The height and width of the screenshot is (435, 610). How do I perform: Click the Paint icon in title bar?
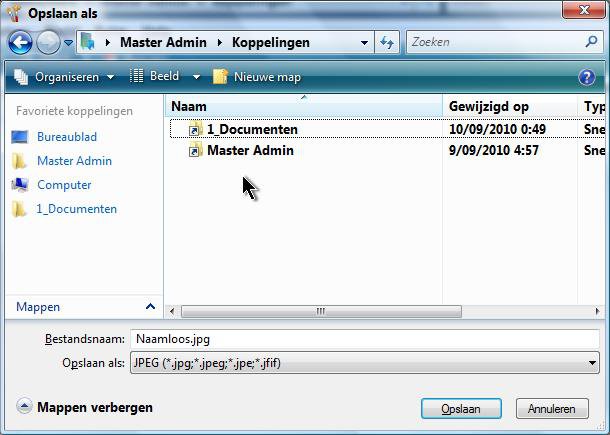click(x=14, y=13)
